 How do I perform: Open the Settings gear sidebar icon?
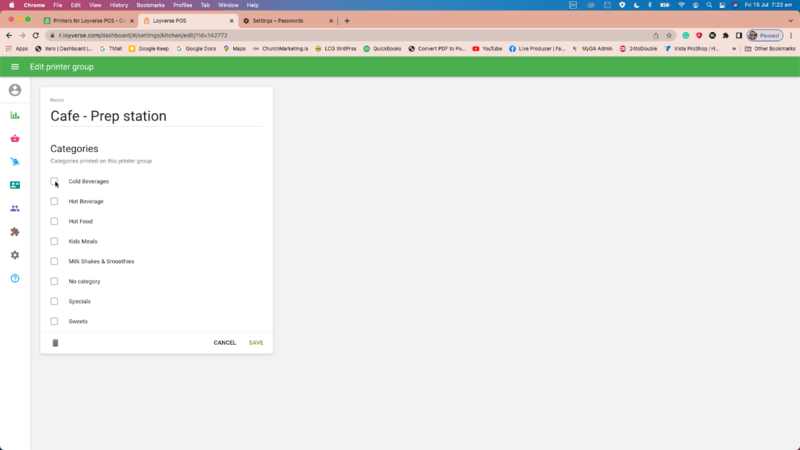click(15, 255)
